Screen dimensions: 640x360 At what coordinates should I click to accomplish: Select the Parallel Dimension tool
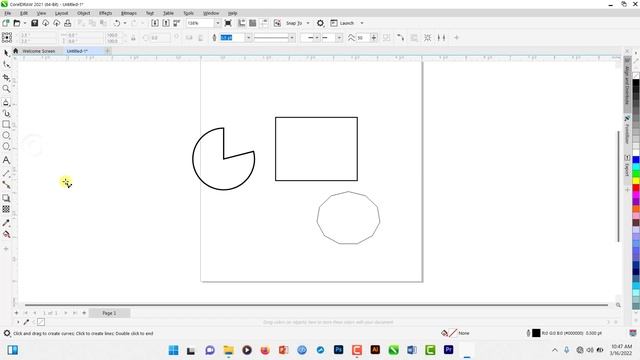pos(6,173)
